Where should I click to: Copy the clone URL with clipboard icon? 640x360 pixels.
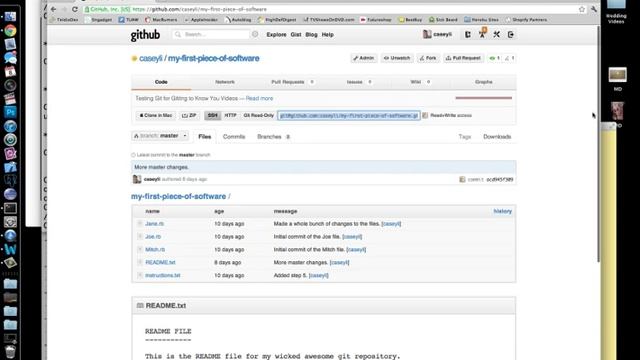425,116
